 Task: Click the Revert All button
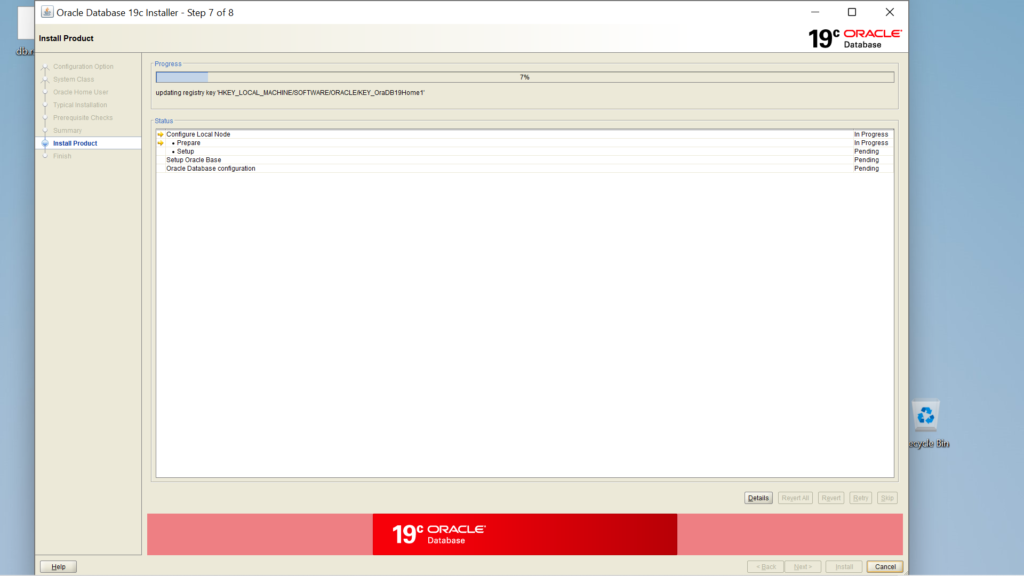pos(794,497)
